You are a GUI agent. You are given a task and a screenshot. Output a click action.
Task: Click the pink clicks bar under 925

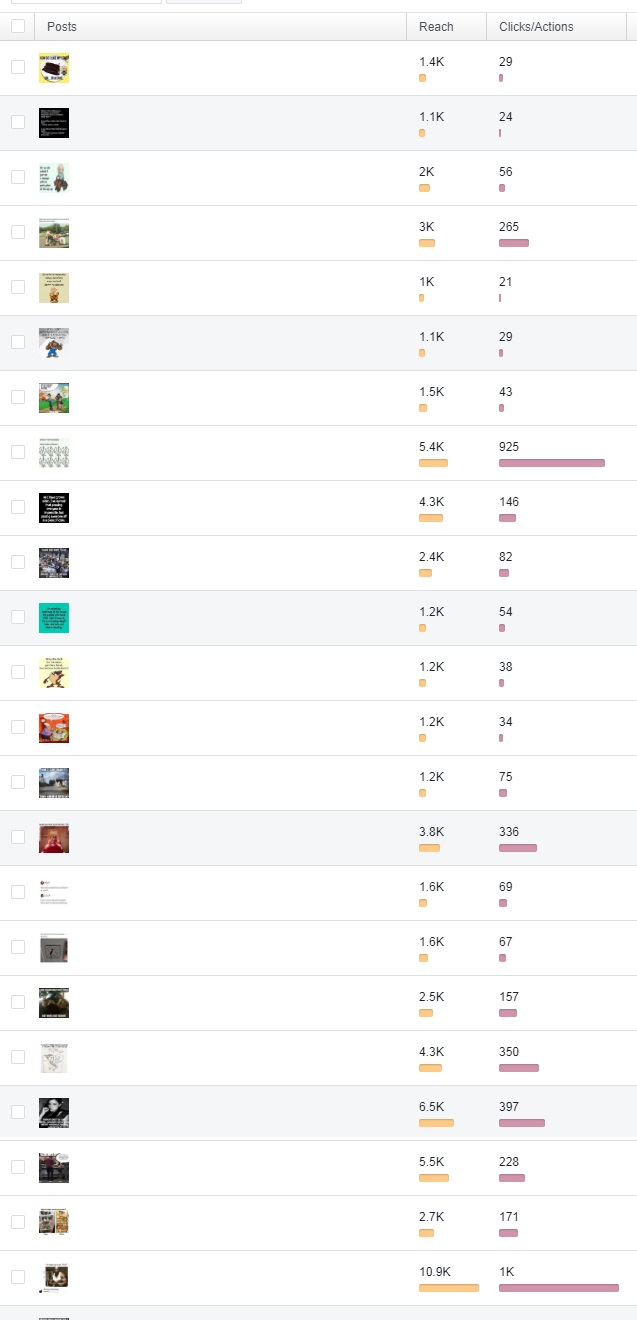click(552, 463)
